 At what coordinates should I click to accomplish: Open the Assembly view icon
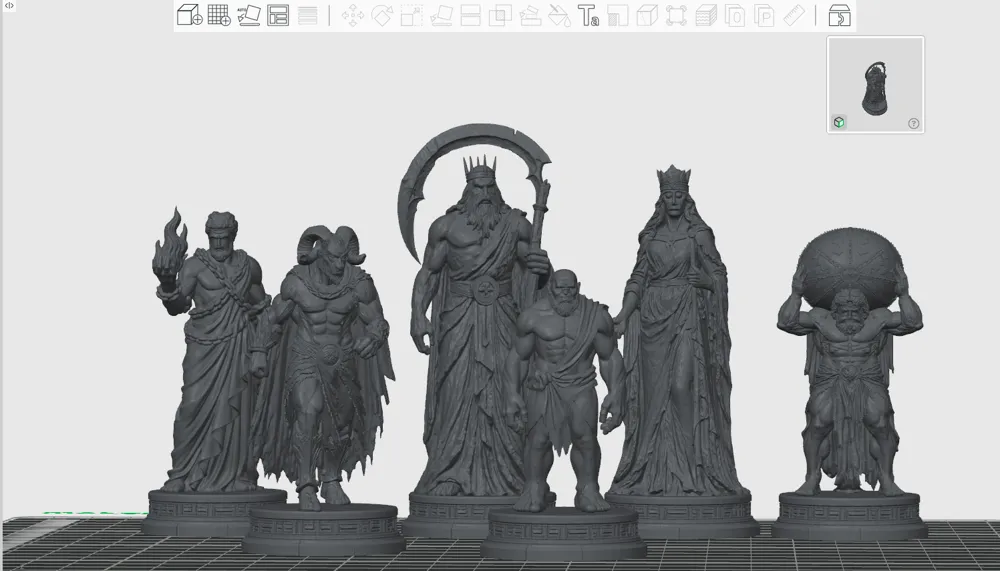click(839, 15)
